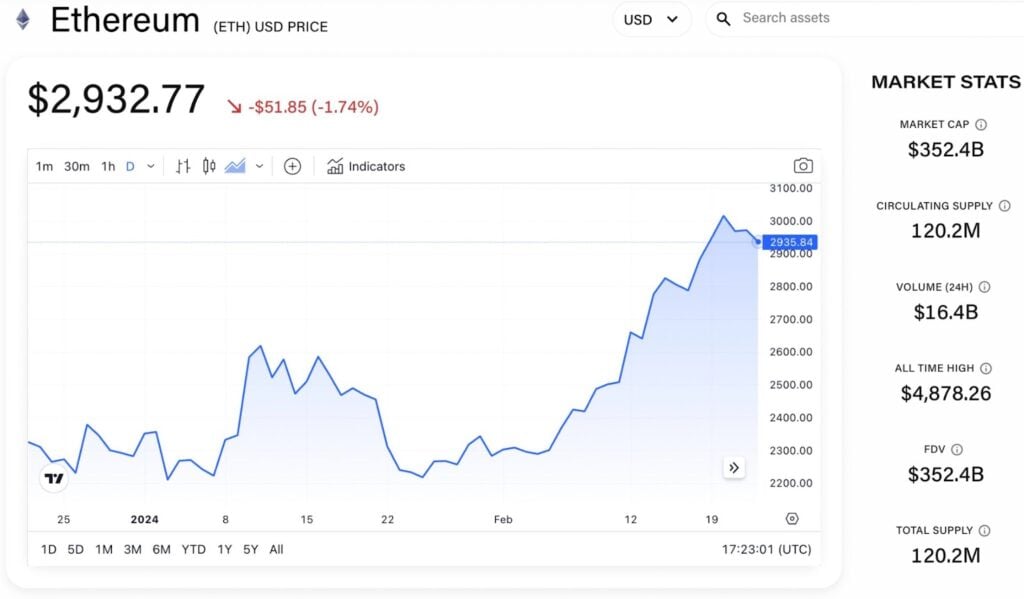Click the 2024 date axis label
Image resolution: width=1024 pixels, height=599 pixels.
pyautogui.click(x=144, y=519)
